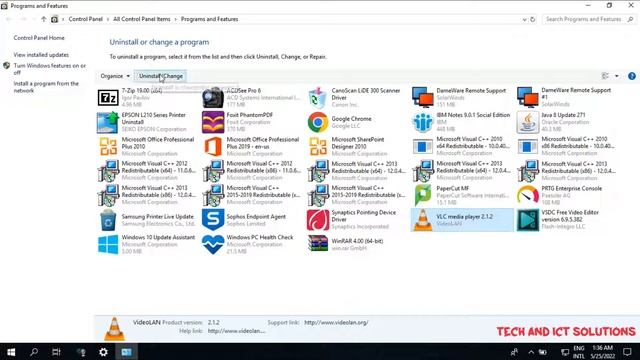Viewport: 640px width, 360px height.
Task: Click the ACDSee Pro 6 camera icon
Action: [213, 98]
